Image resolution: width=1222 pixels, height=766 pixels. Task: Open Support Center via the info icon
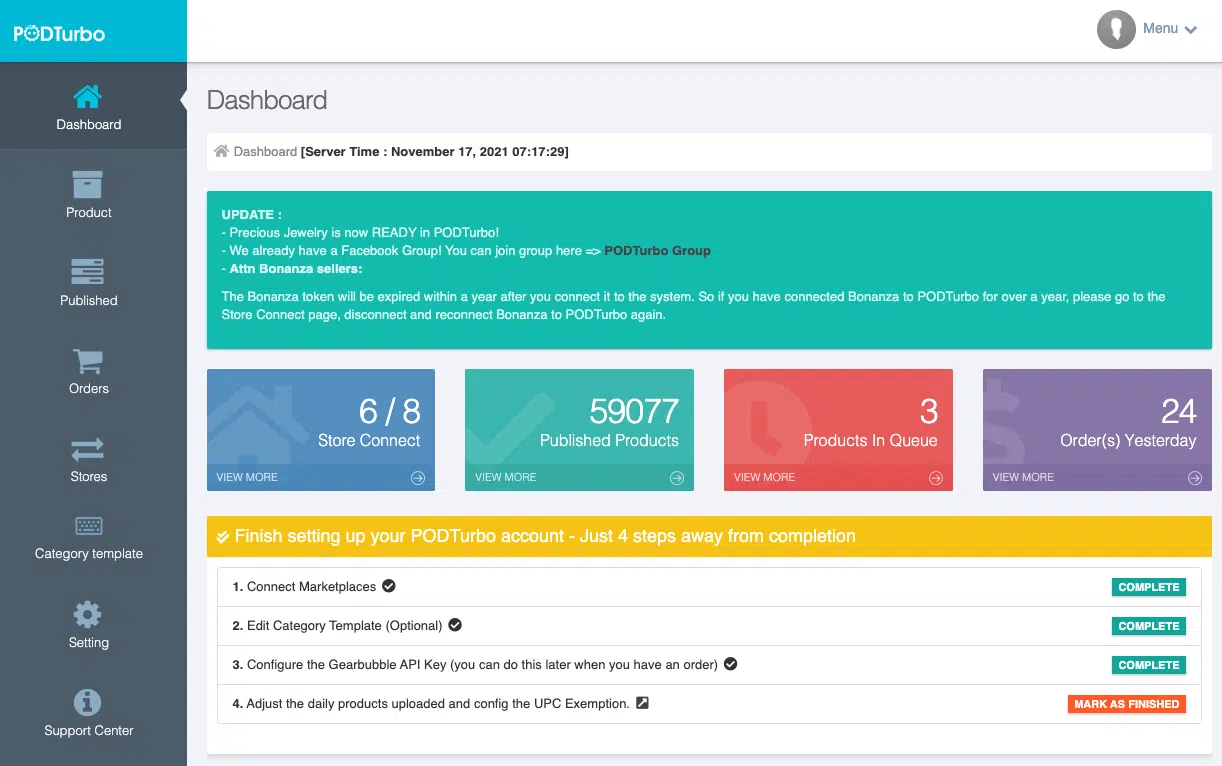pos(88,702)
